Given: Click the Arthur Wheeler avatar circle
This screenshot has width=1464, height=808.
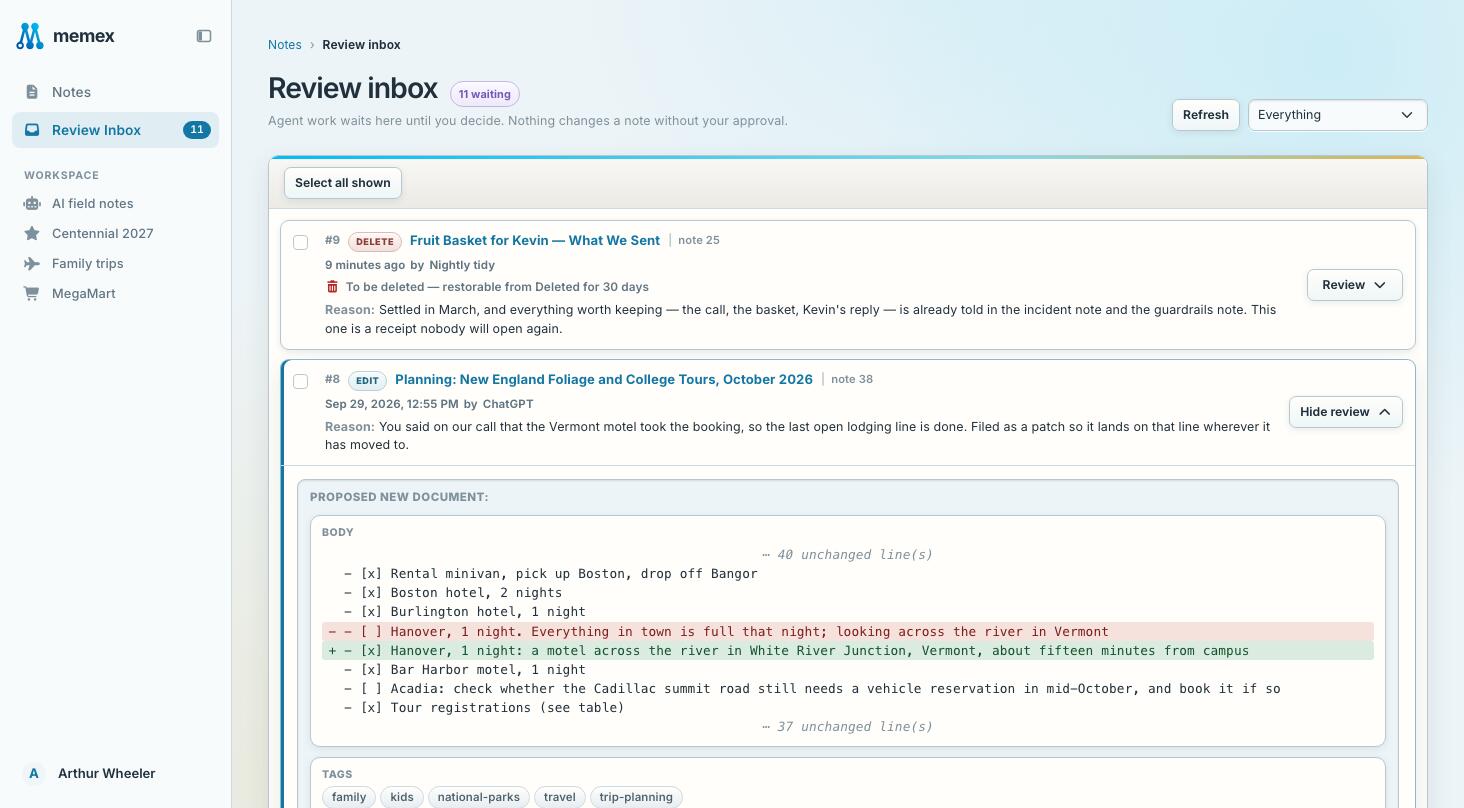Looking at the screenshot, I should coord(34,773).
